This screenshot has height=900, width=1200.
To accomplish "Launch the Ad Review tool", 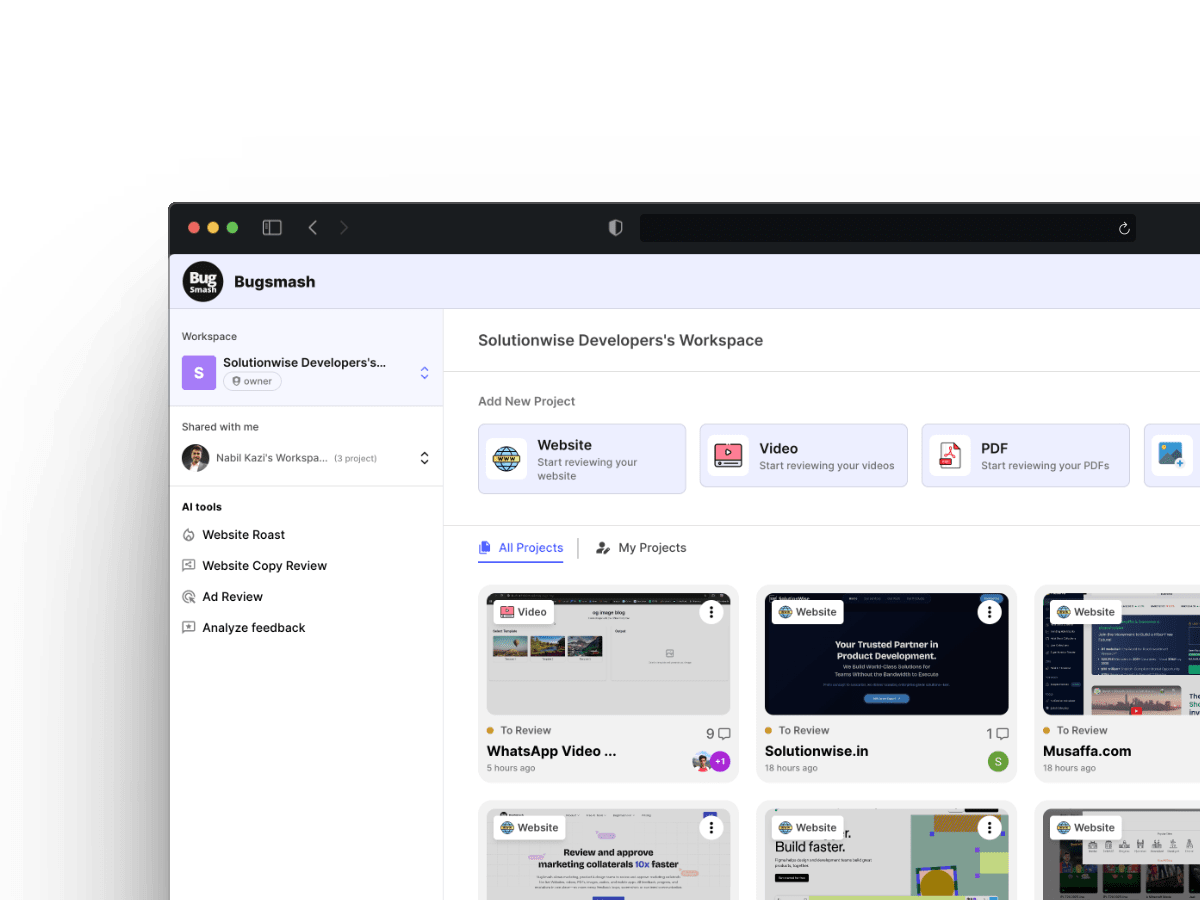I will pyautogui.click(x=233, y=596).
